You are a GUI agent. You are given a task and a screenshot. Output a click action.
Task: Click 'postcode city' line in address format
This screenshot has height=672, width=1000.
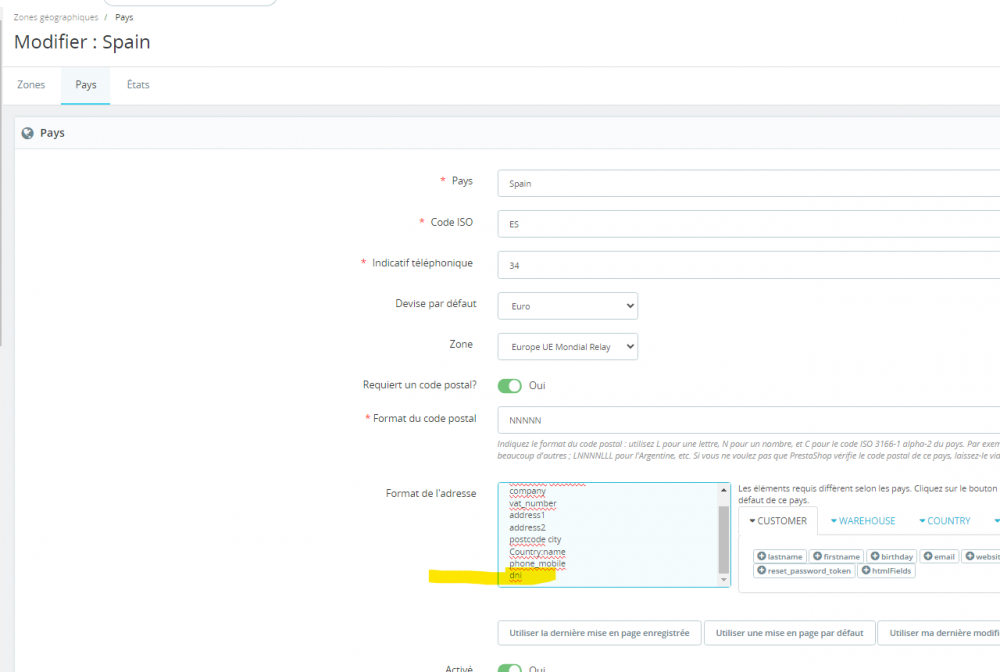[x=535, y=539]
